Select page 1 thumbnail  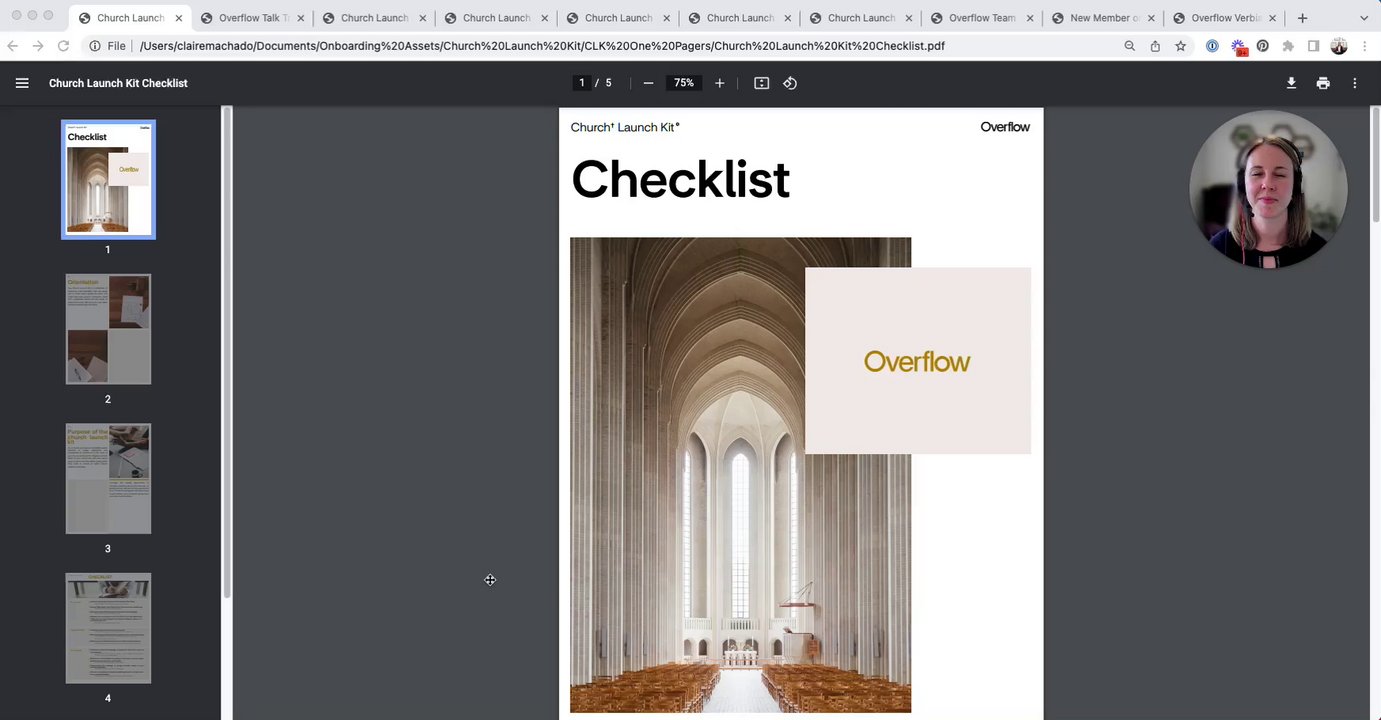[x=108, y=179]
